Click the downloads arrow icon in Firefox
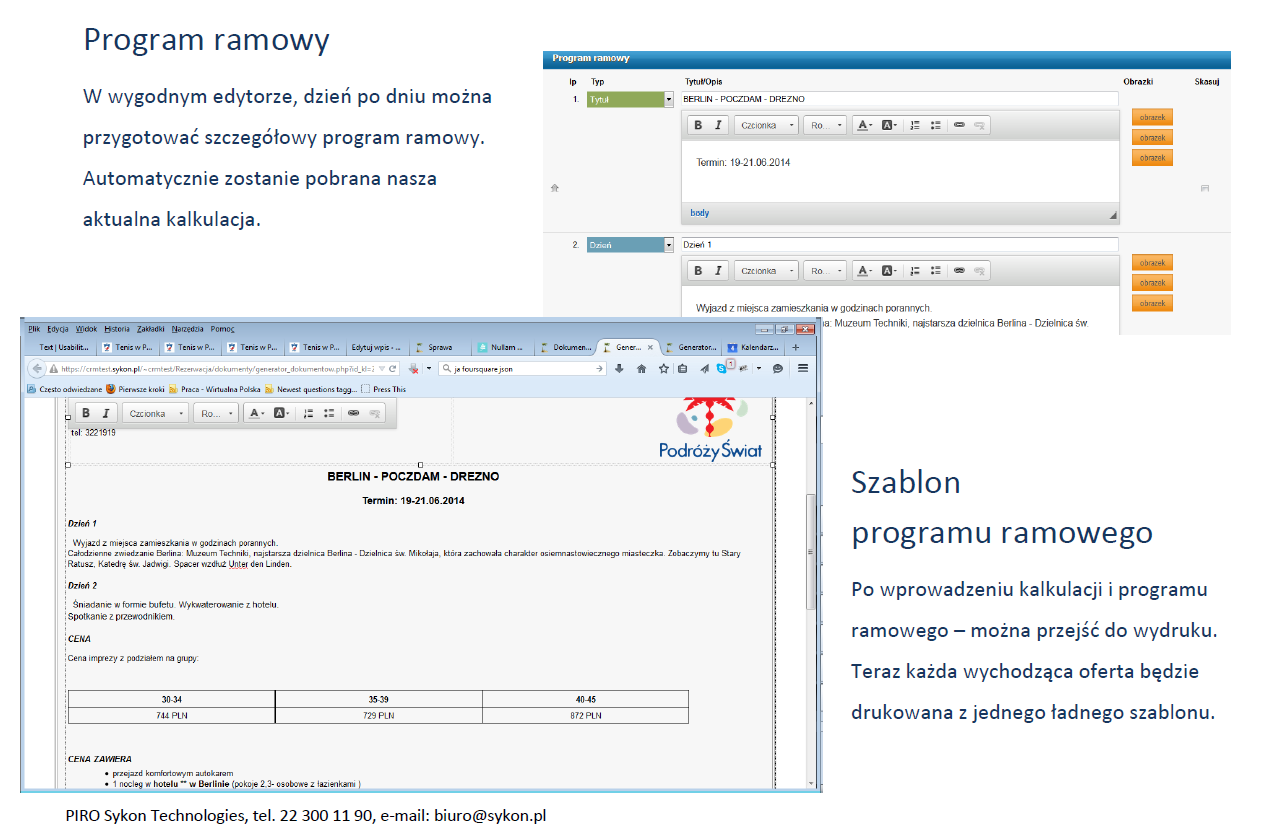1272x836 pixels. tap(619, 368)
